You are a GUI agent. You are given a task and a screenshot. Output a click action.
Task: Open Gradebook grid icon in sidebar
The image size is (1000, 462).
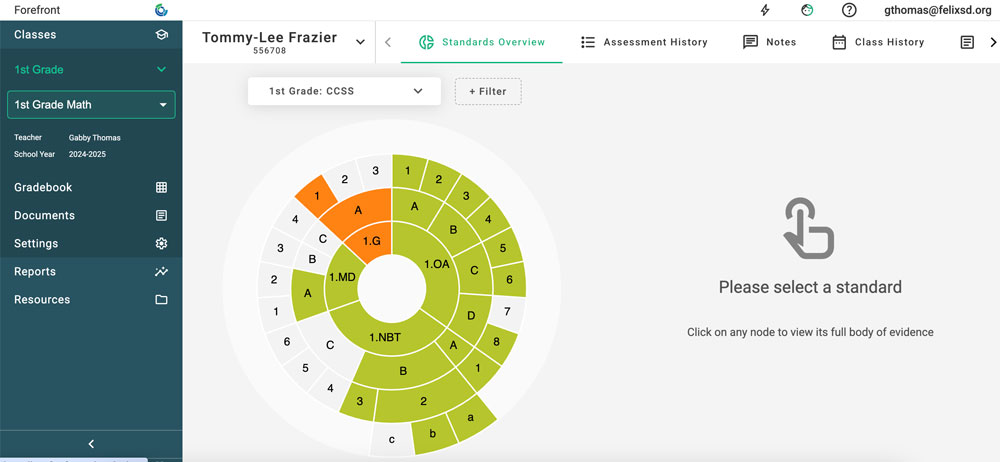pyautogui.click(x=161, y=187)
